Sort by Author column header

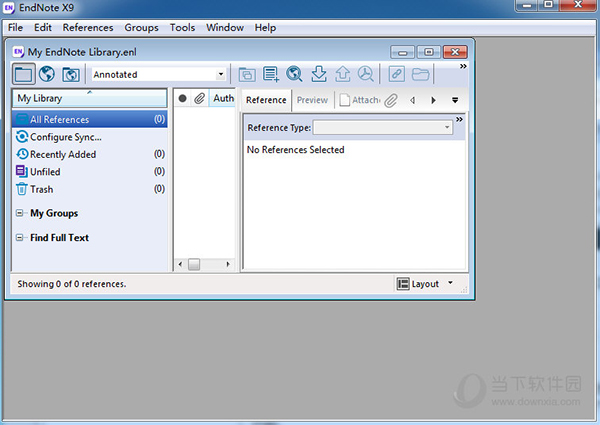click(x=223, y=98)
